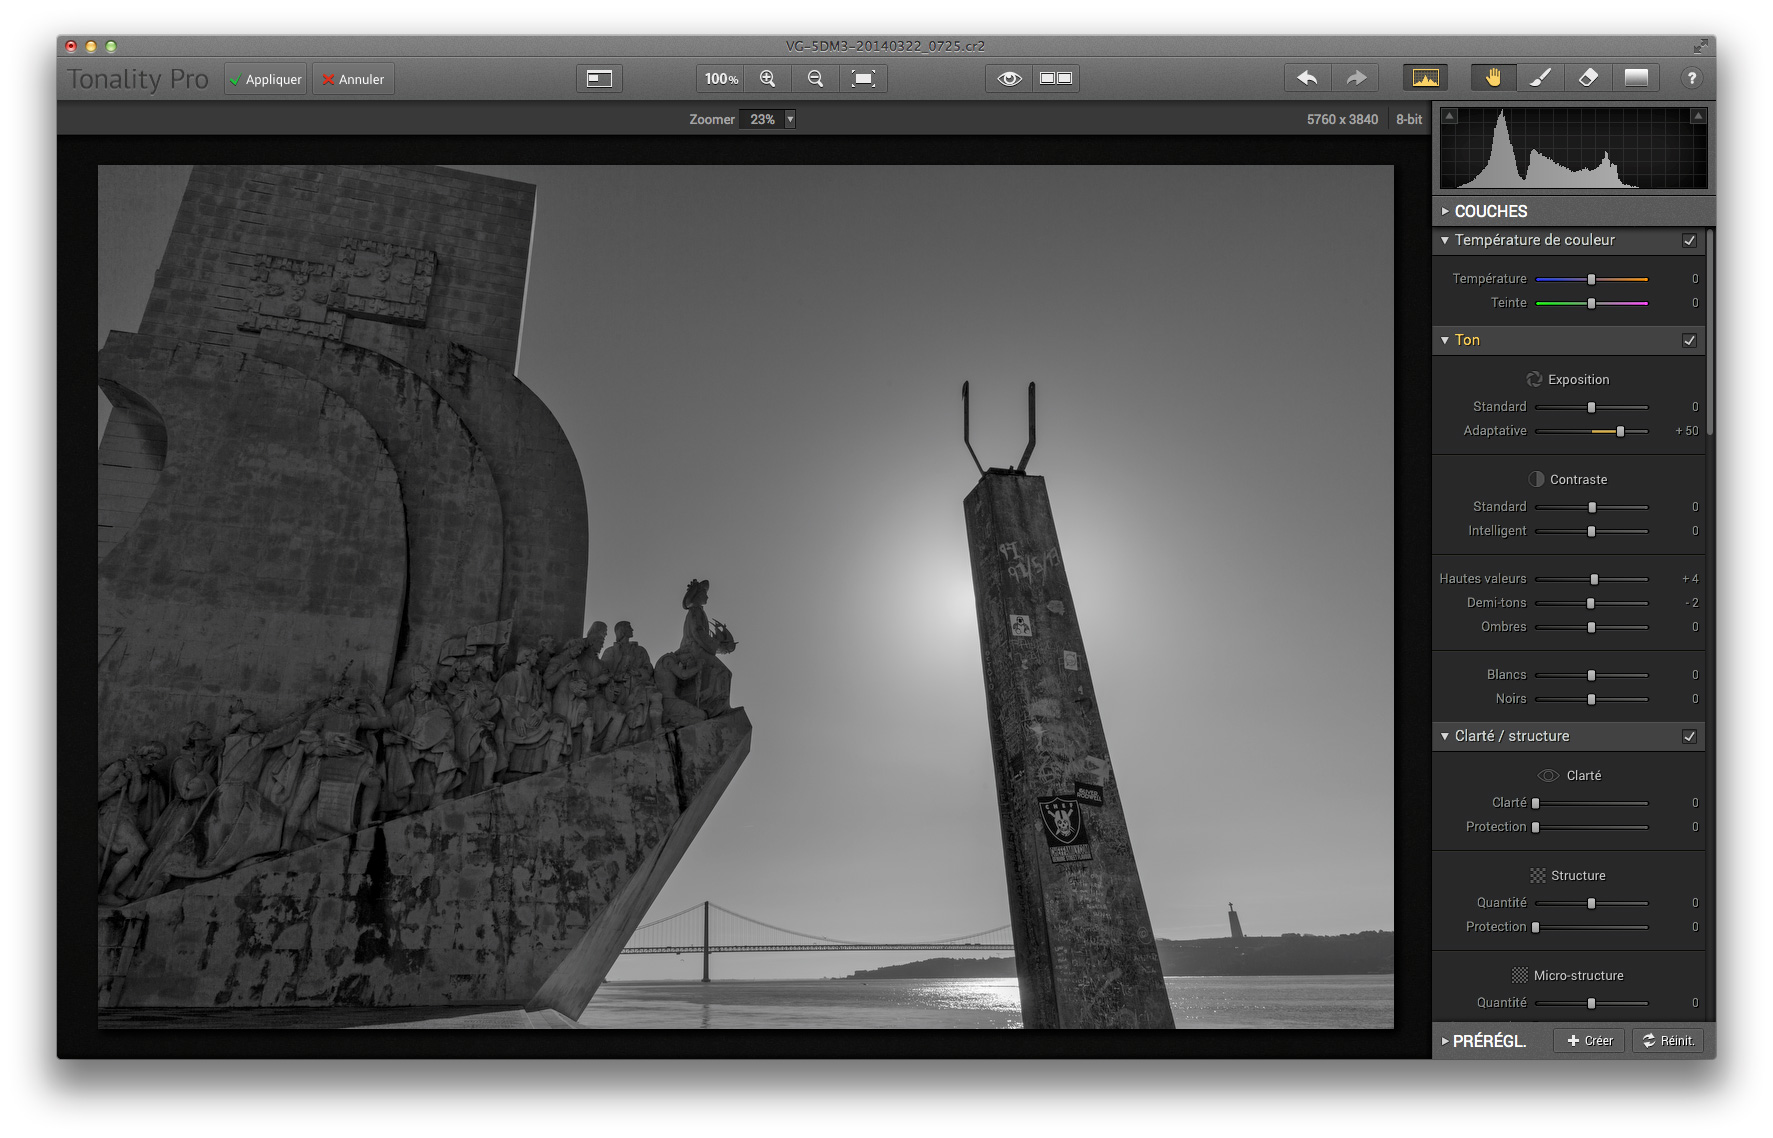Screen dimensions: 1773x1138
Task: Click the Structure pattern icon
Action: point(1538,875)
